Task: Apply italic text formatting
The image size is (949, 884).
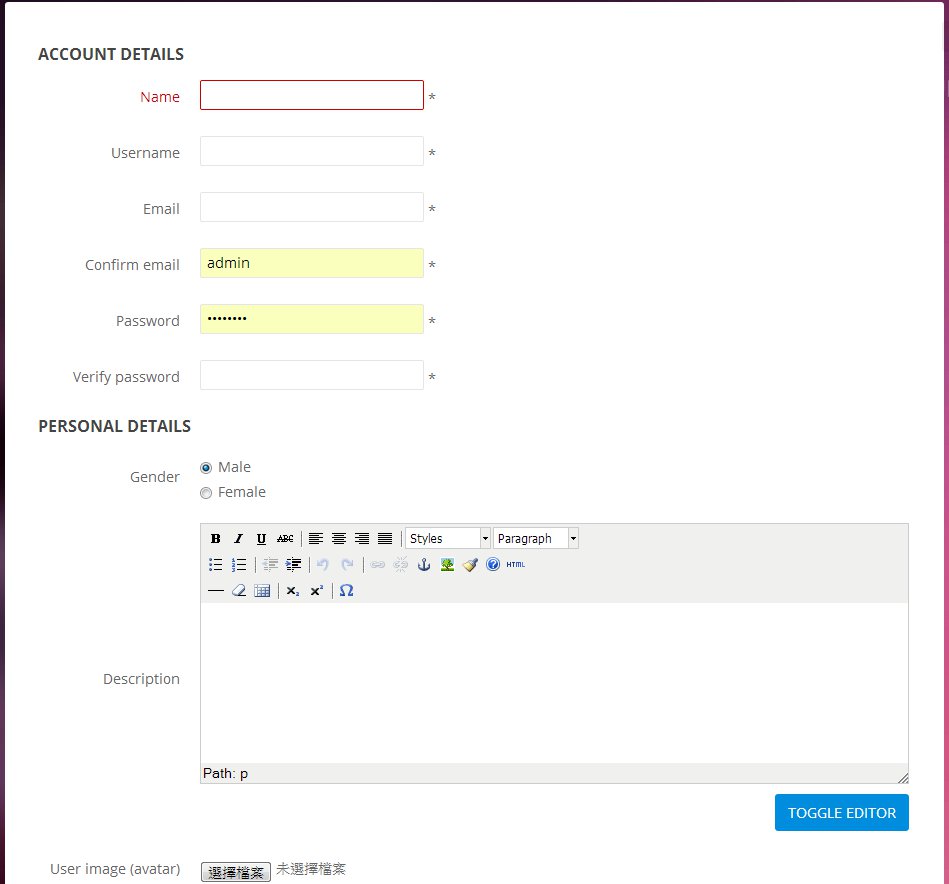Action: (x=238, y=538)
